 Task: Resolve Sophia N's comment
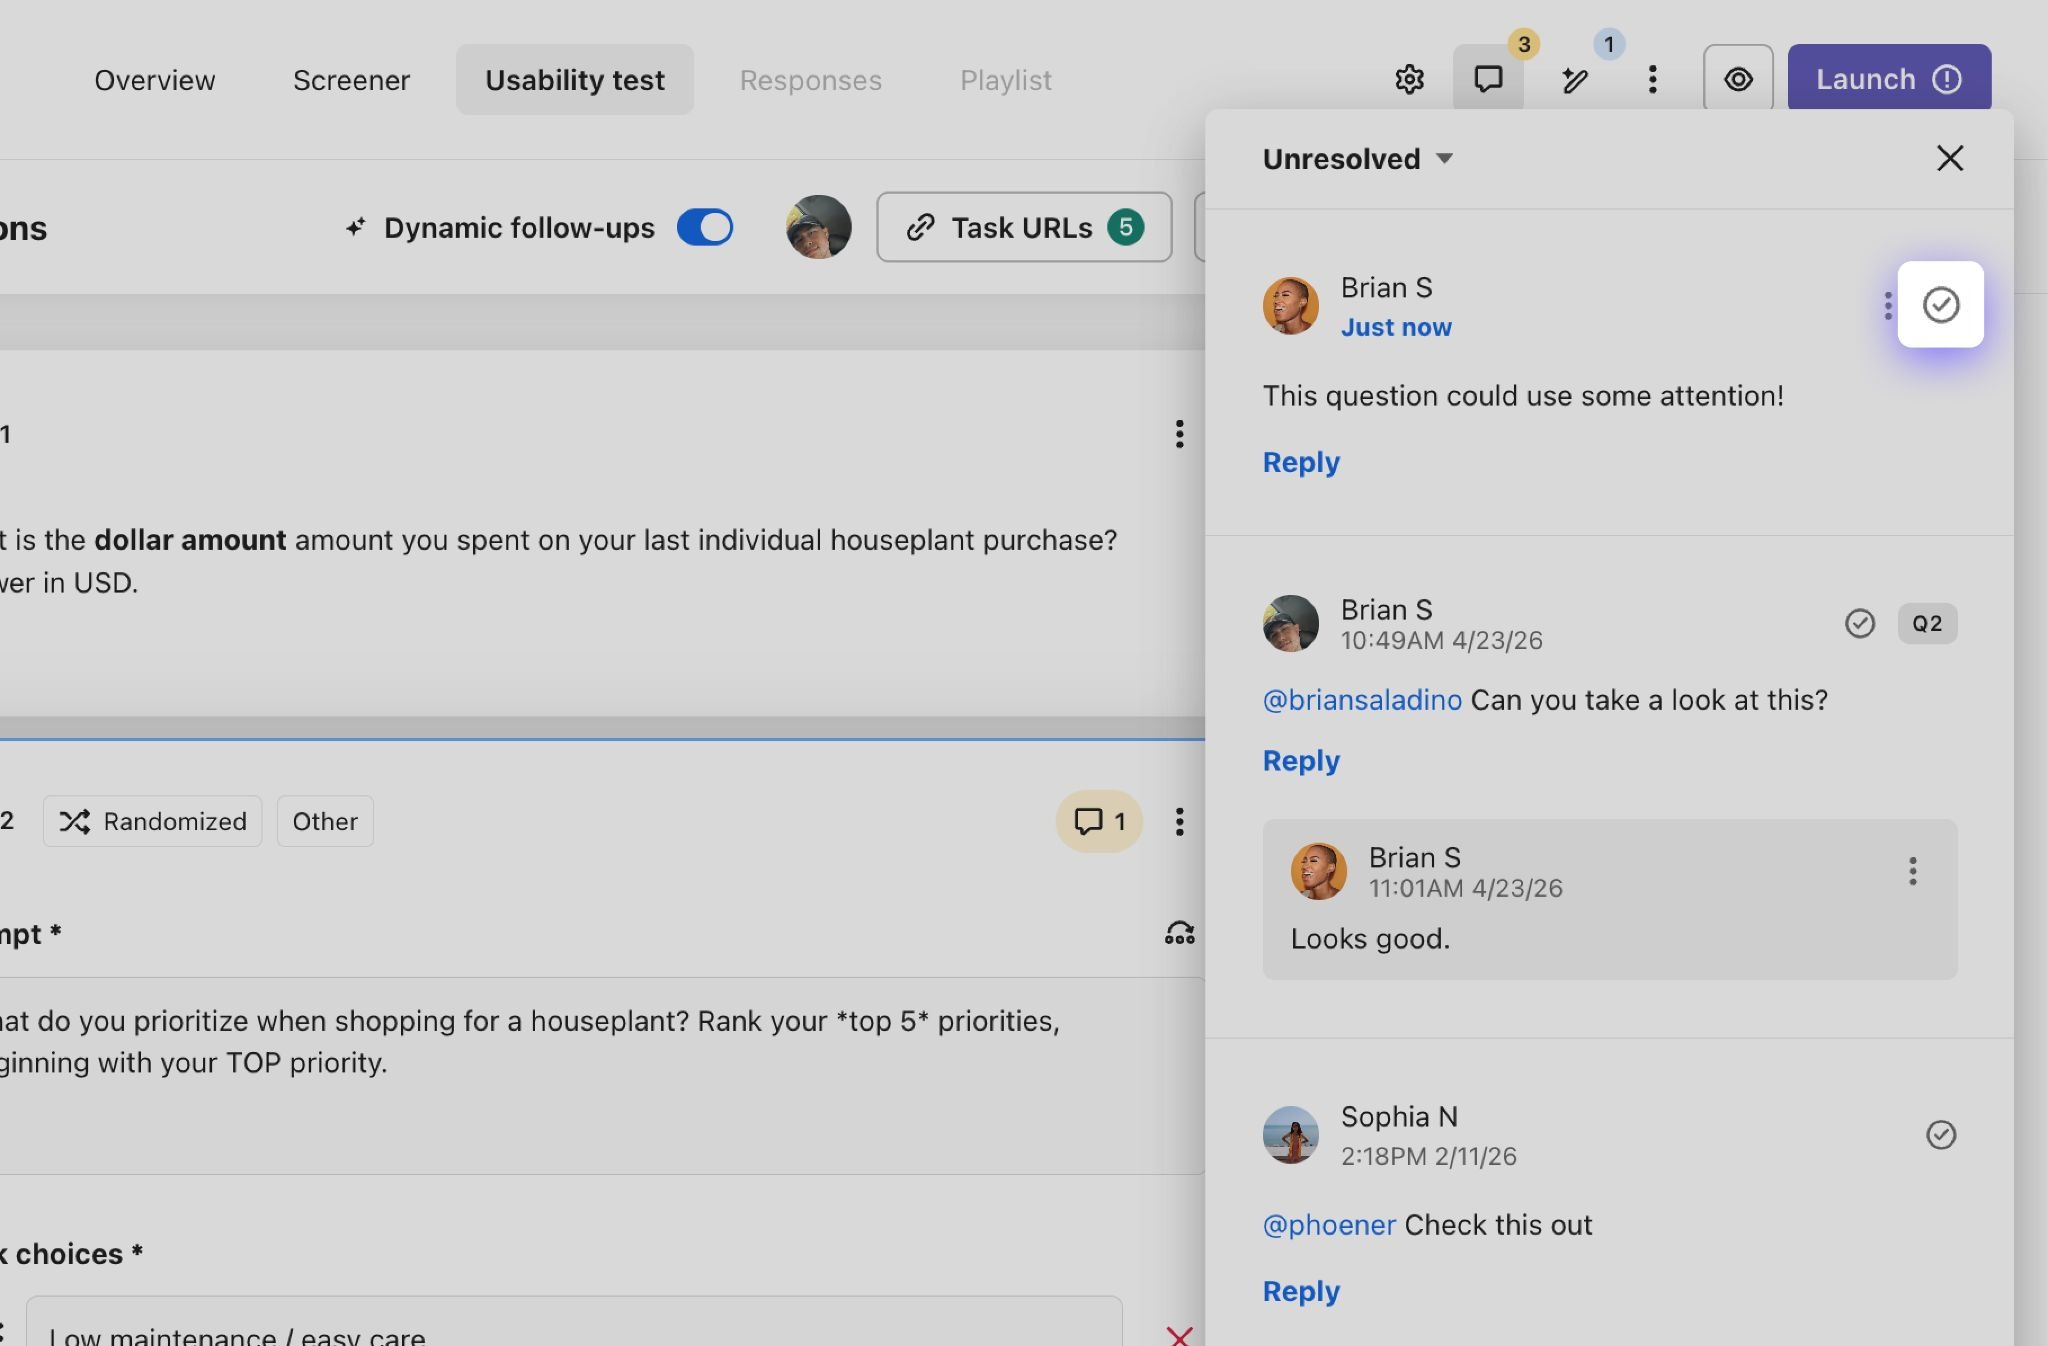(x=1940, y=1134)
